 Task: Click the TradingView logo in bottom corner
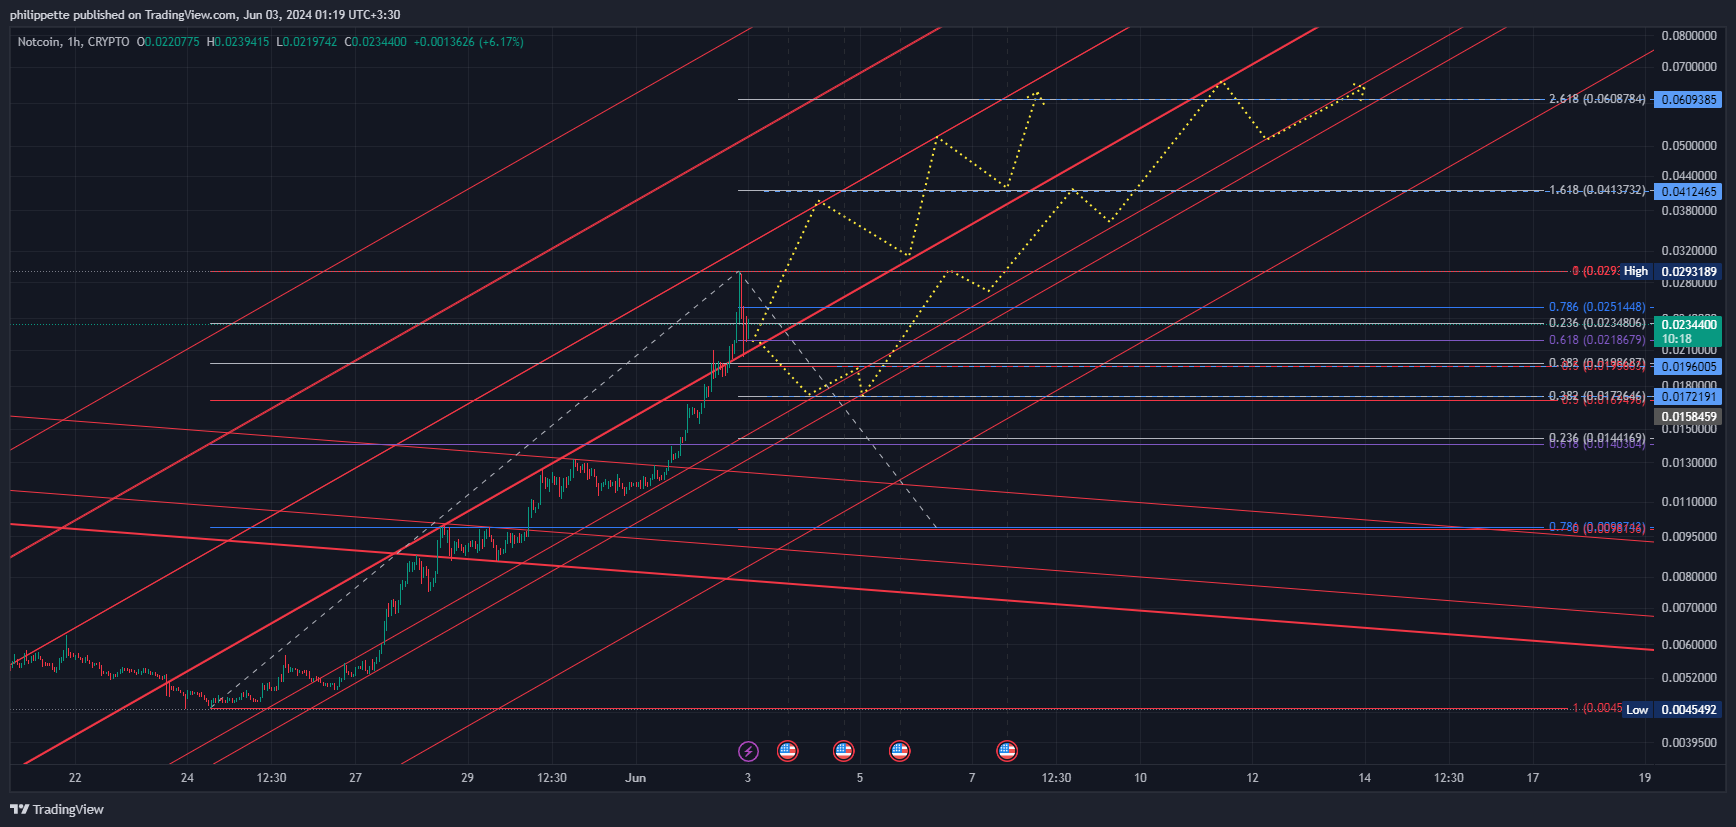coord(57,809)
